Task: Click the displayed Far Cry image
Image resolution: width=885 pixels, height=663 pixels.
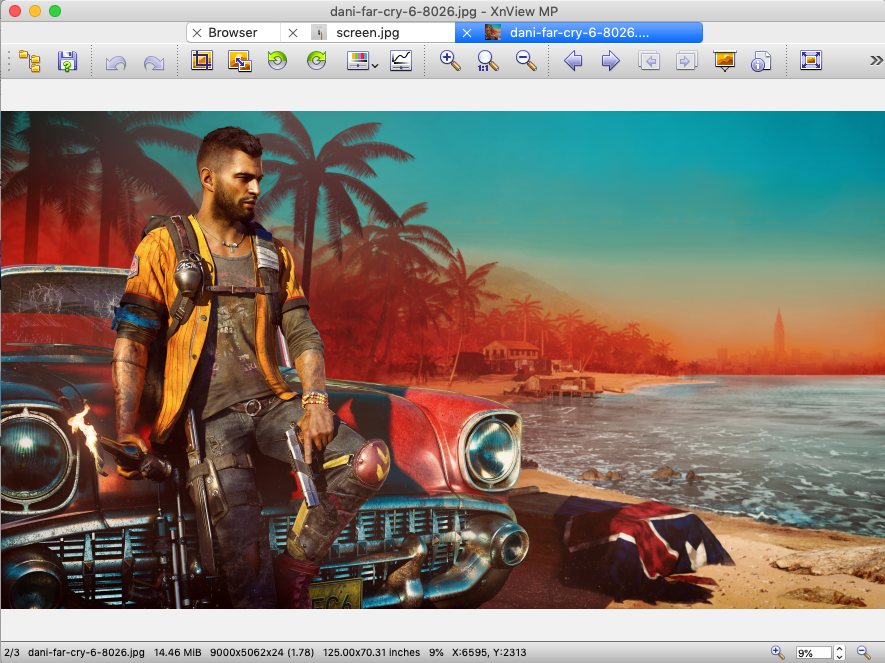Action: tap(442, 360)
